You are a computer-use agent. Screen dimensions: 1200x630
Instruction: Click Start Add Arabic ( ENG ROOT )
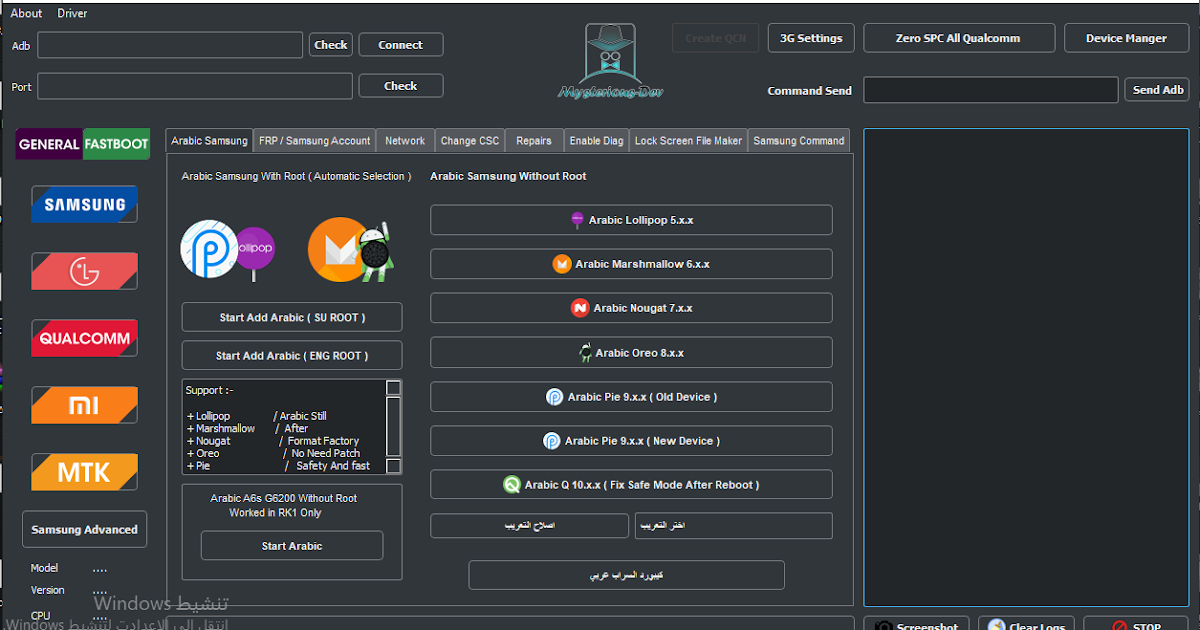coord(292,355)
